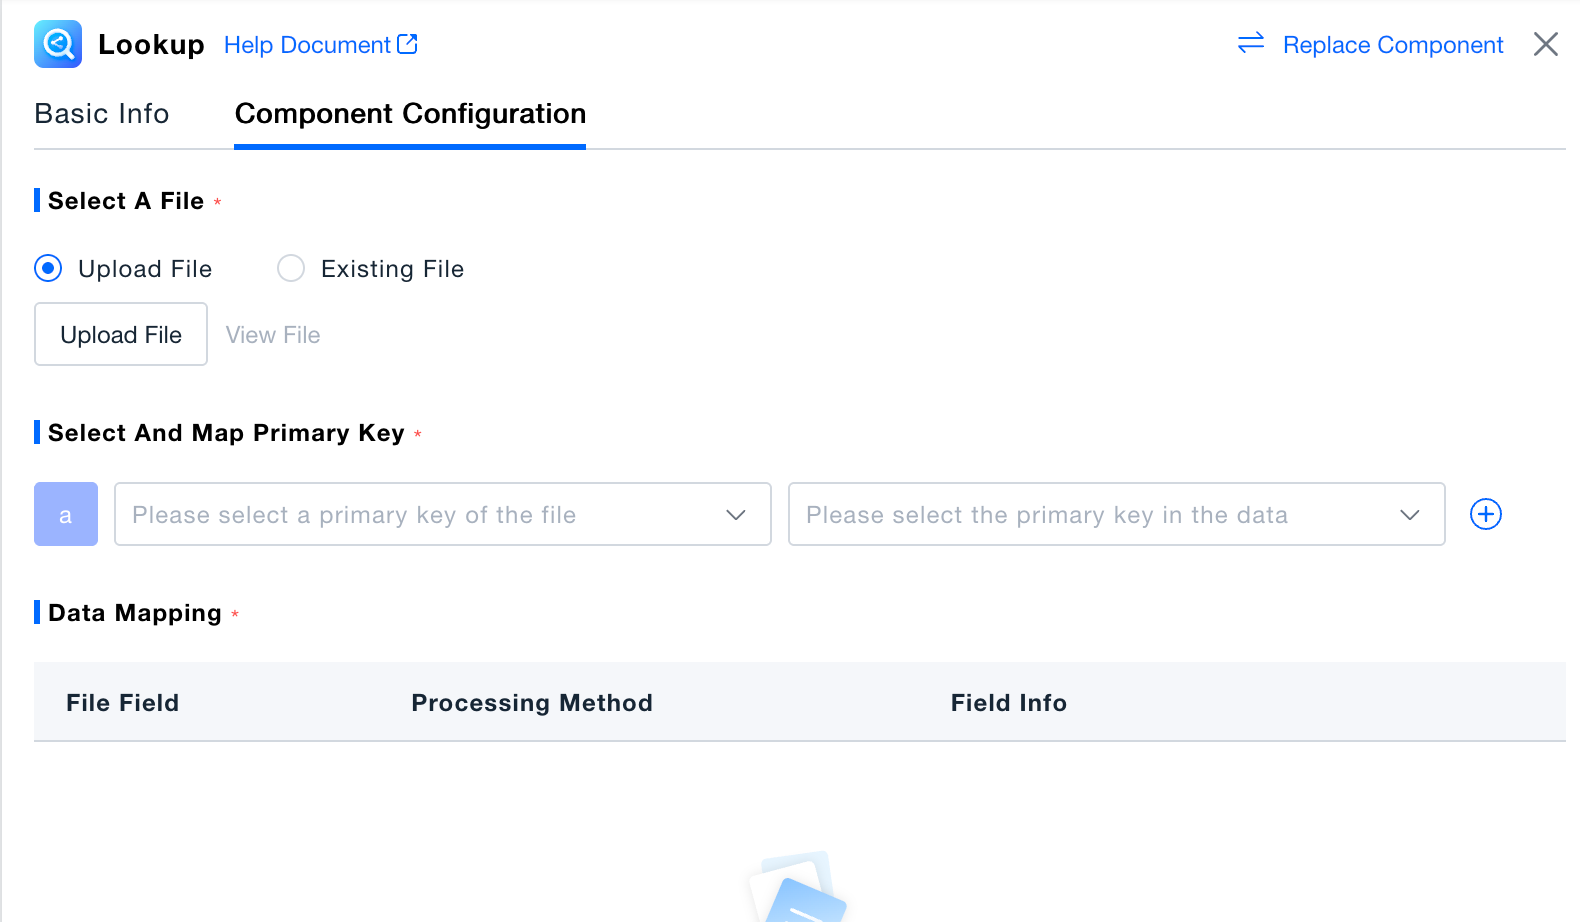The height and width of the screenshot is (922, 1580).
Task: Click the Replace Component swap arrows icon
Action: 1251,43
